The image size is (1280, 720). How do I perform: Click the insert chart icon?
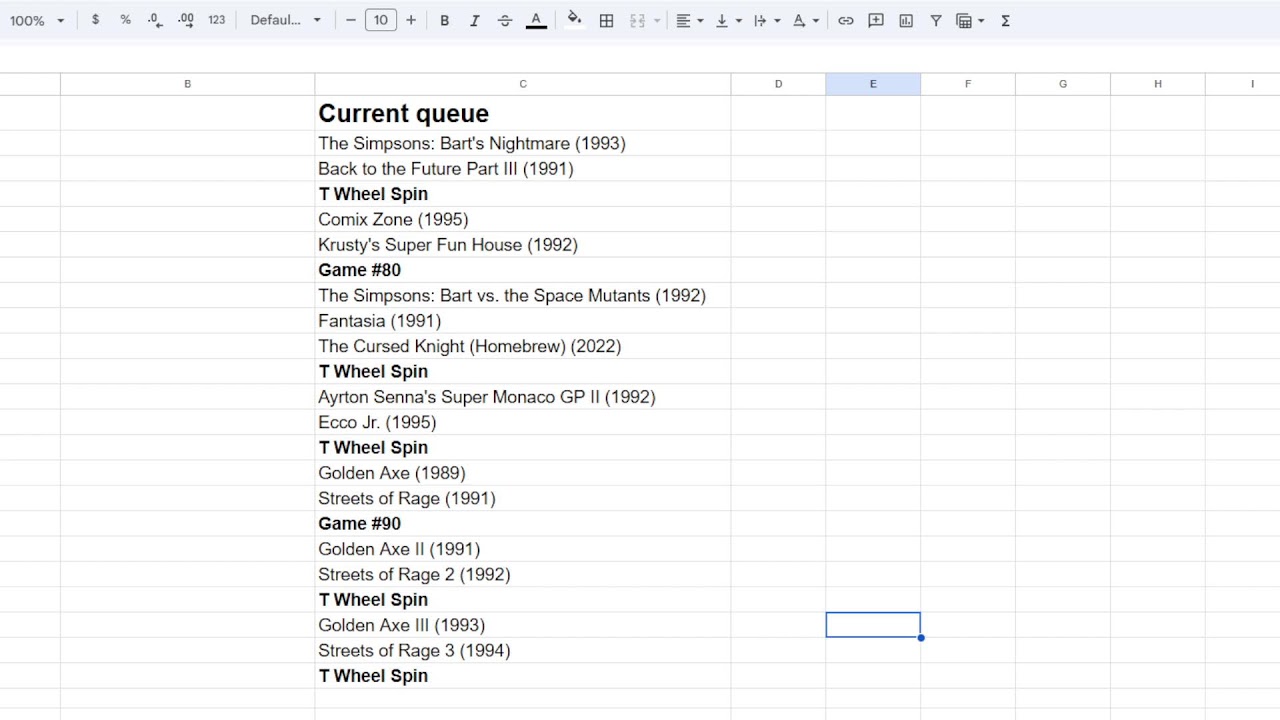click(x=906, y=20)
